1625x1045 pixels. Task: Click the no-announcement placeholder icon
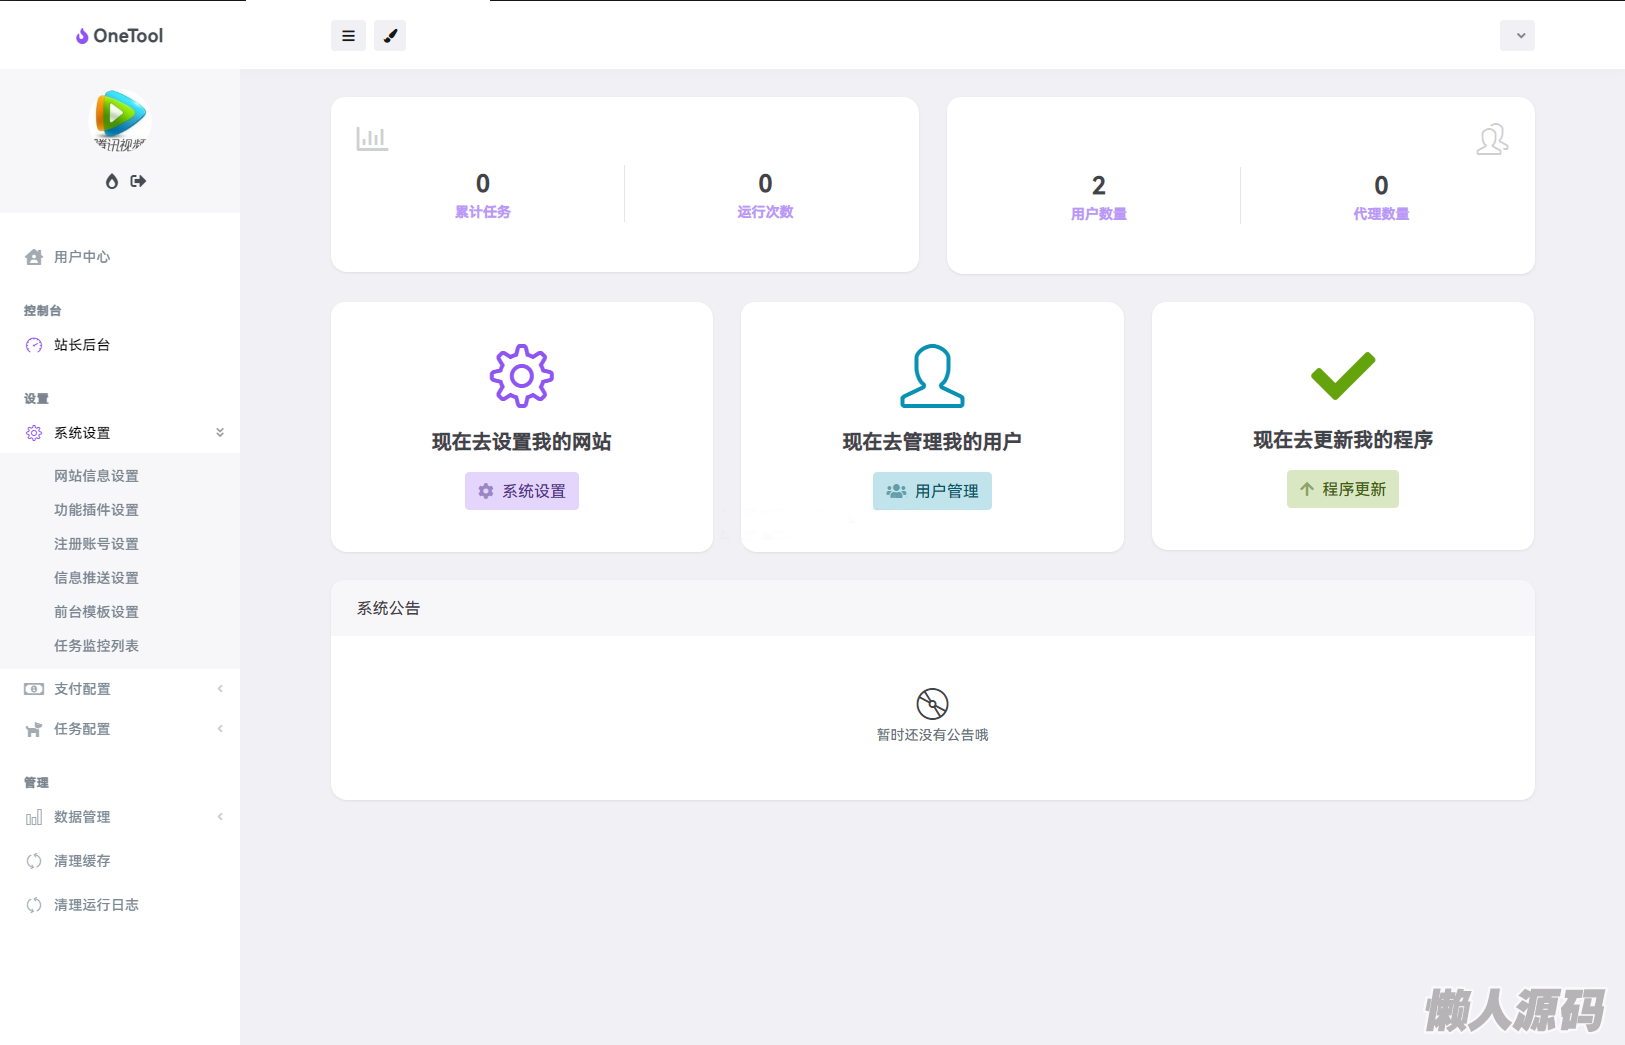[932, 704]
